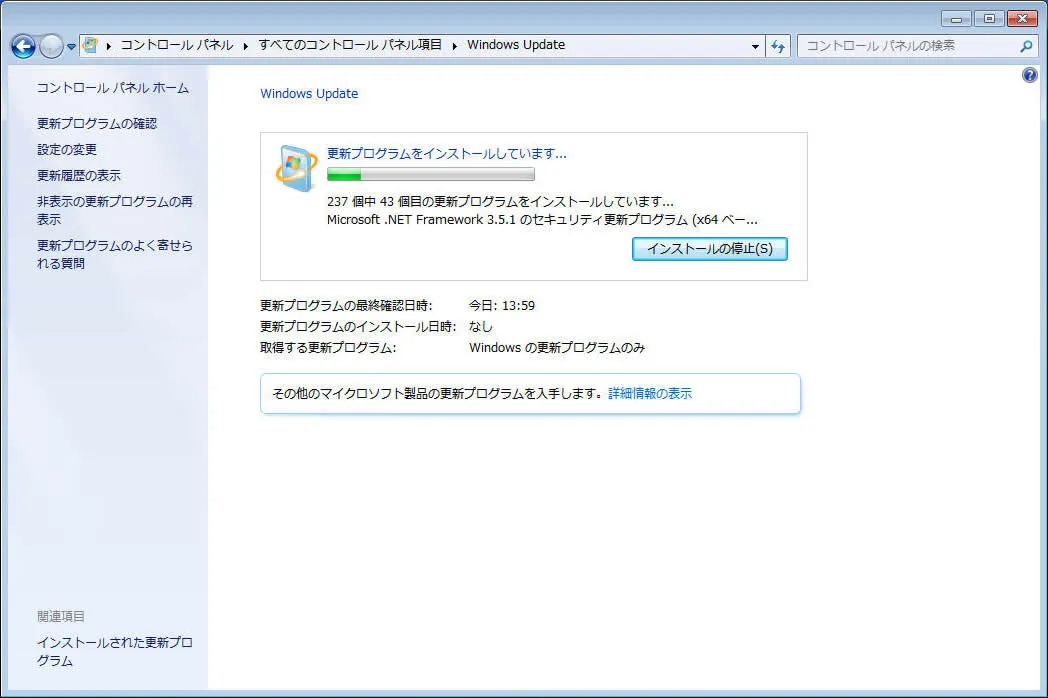This screenshot has width=1048, height=698.
Task: Click the green installation progress bar
Action: tap(430, 174)
